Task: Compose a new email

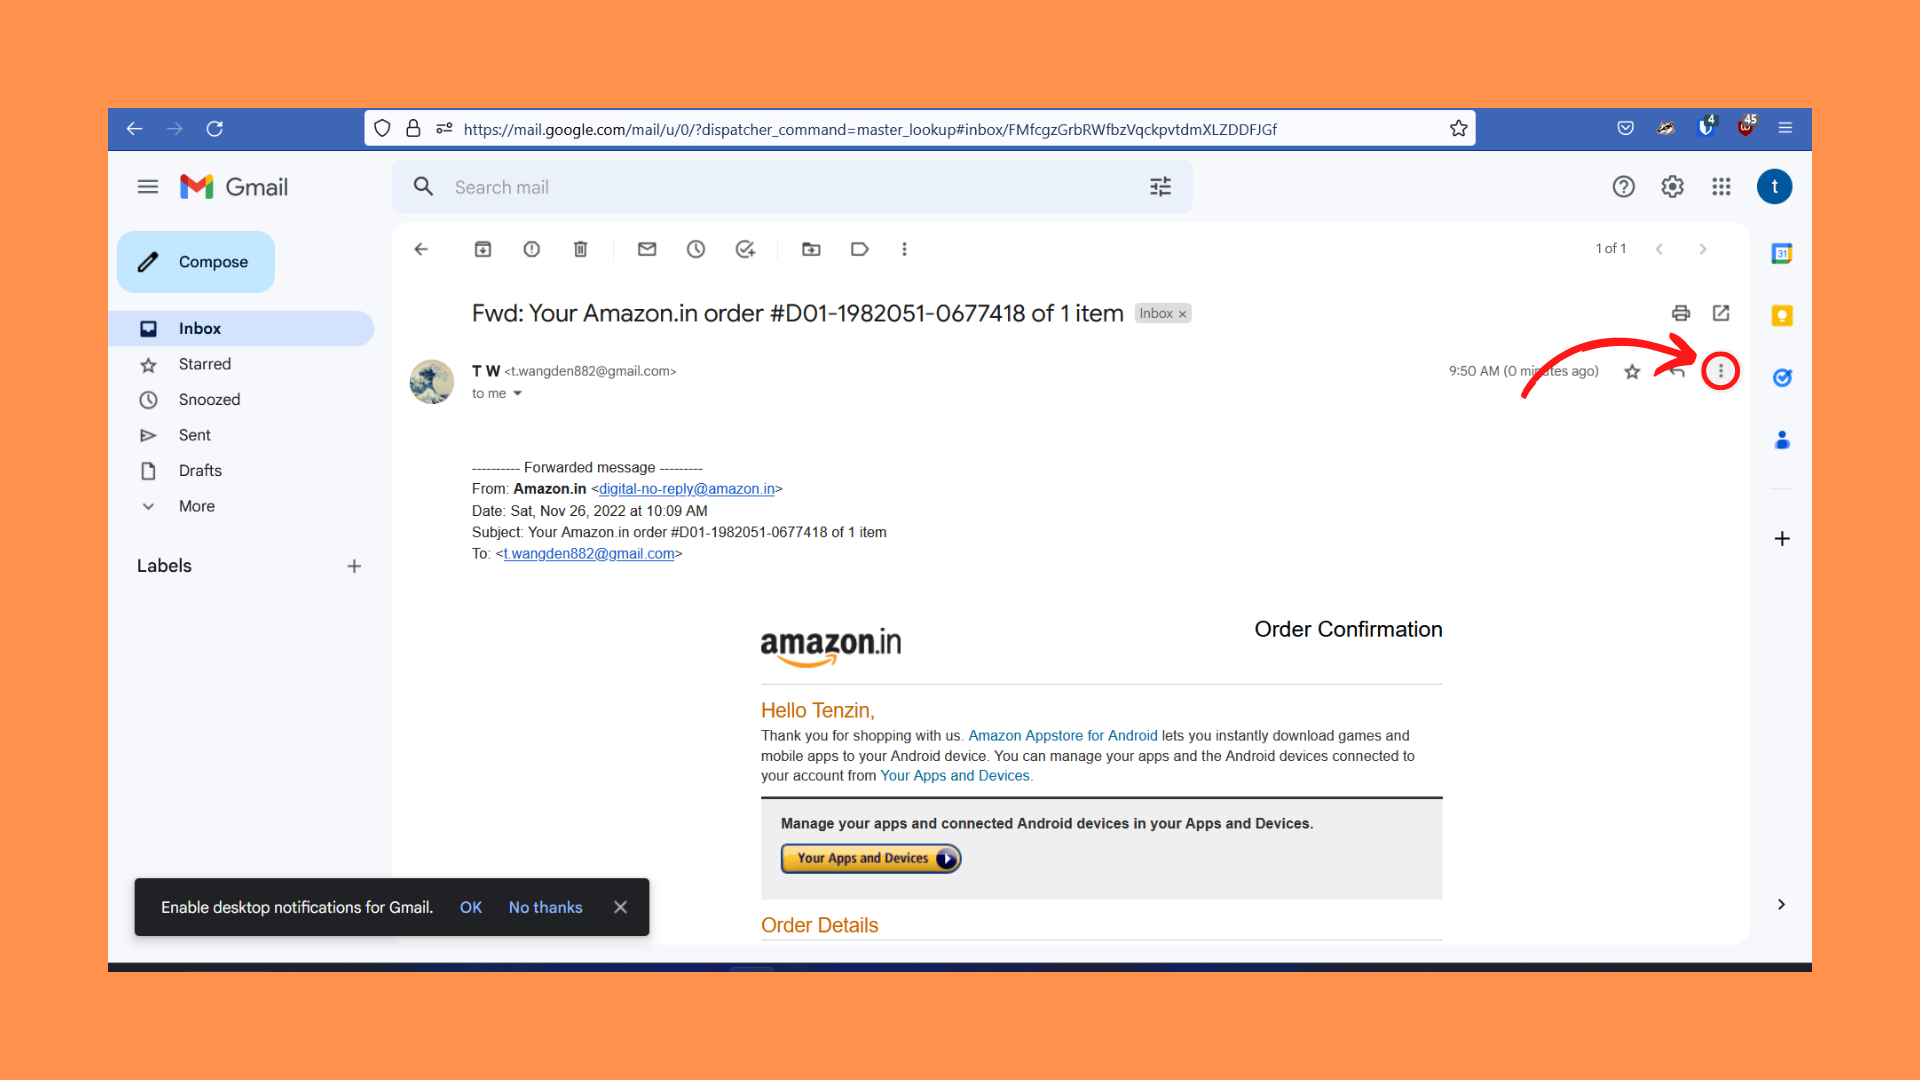Action: point(196,262)
